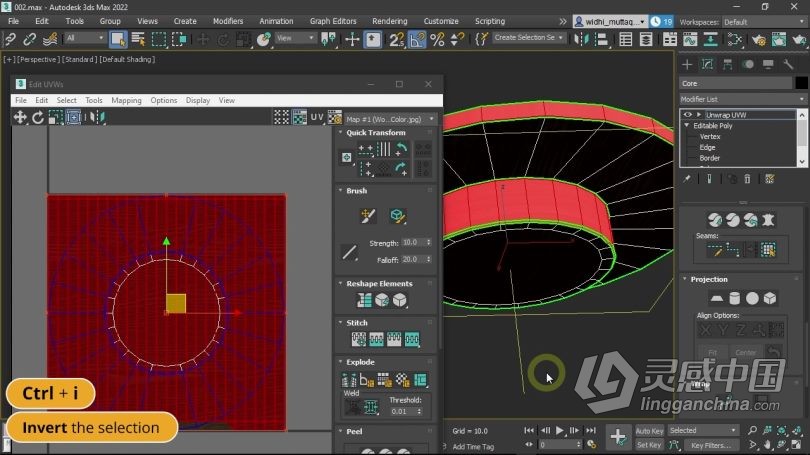Toggle the Percent Snap button
810x455 pixels.
tap(437, 39)
